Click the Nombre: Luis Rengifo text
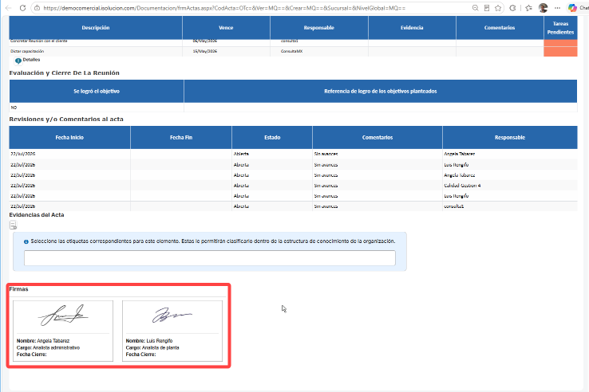 pos(149,341)
